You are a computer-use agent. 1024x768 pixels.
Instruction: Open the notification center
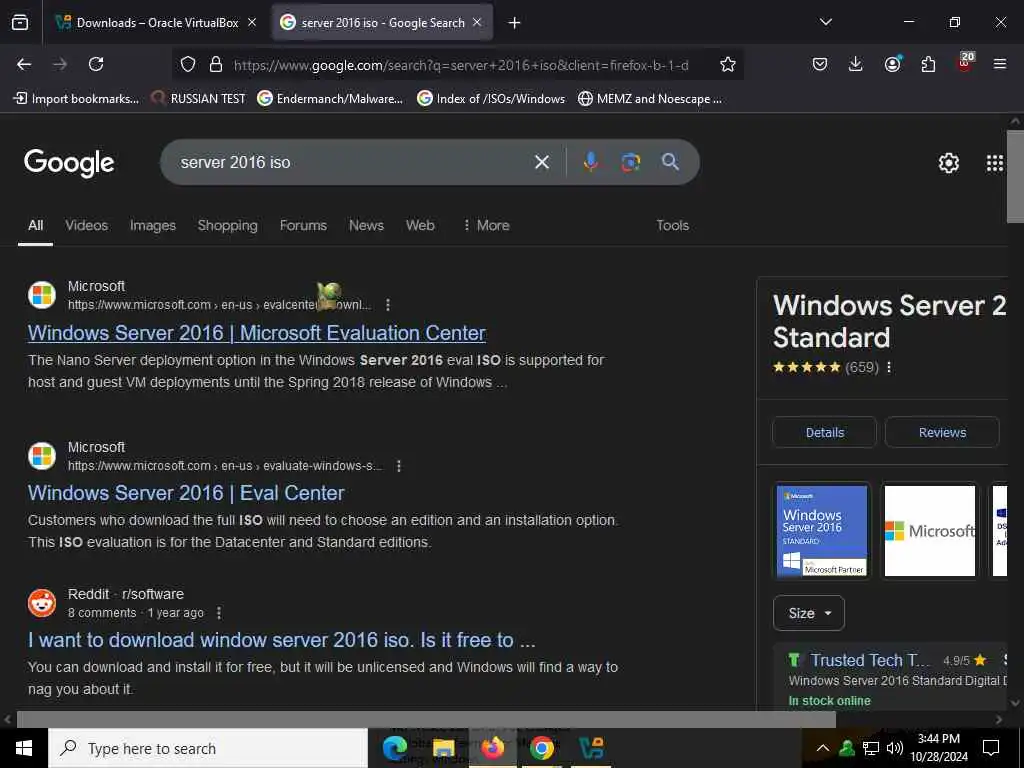click(x=991, y=748)
